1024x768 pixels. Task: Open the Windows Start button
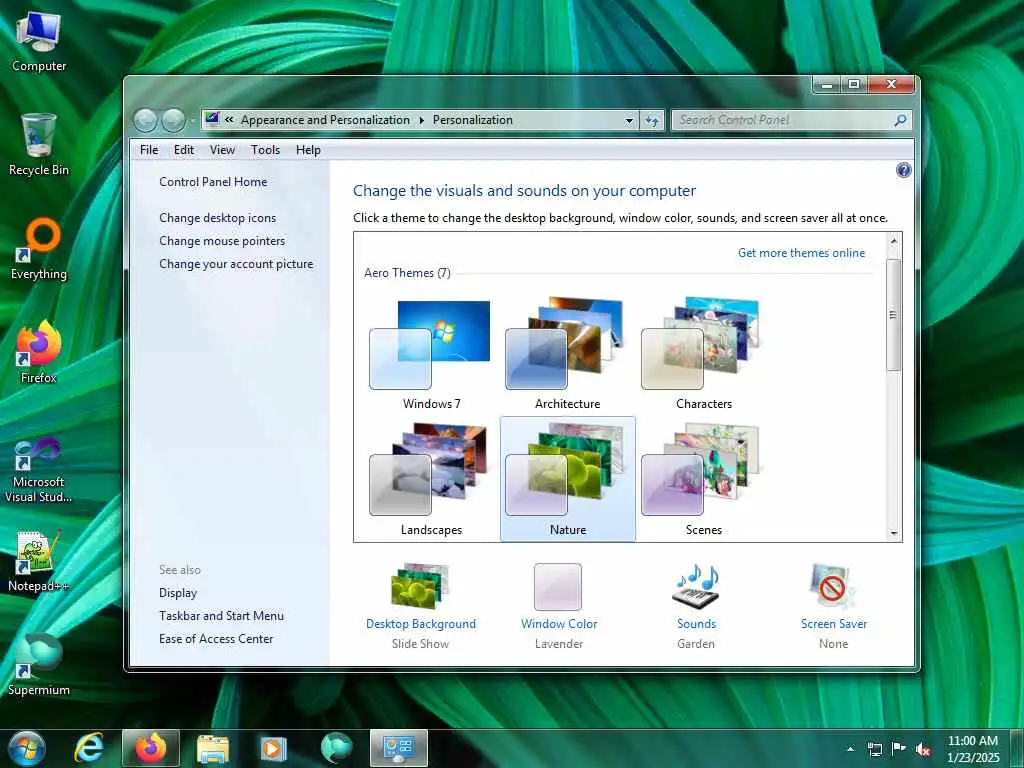point(27,748)
